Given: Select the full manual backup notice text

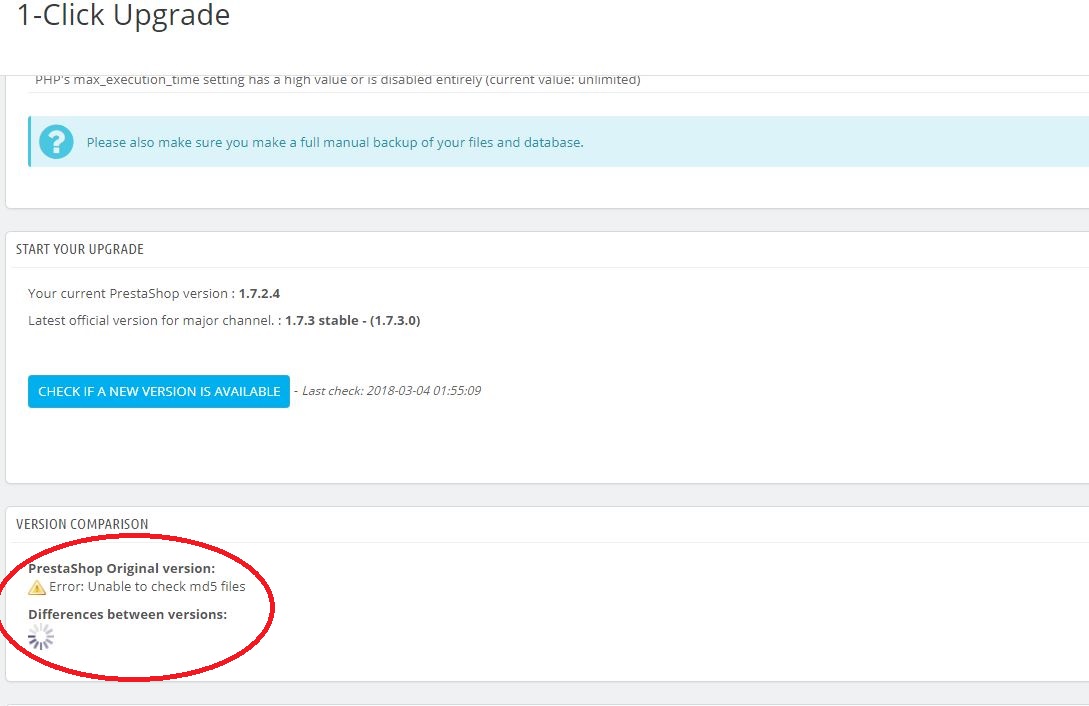Looking at the screenshot, I should 335,142.
